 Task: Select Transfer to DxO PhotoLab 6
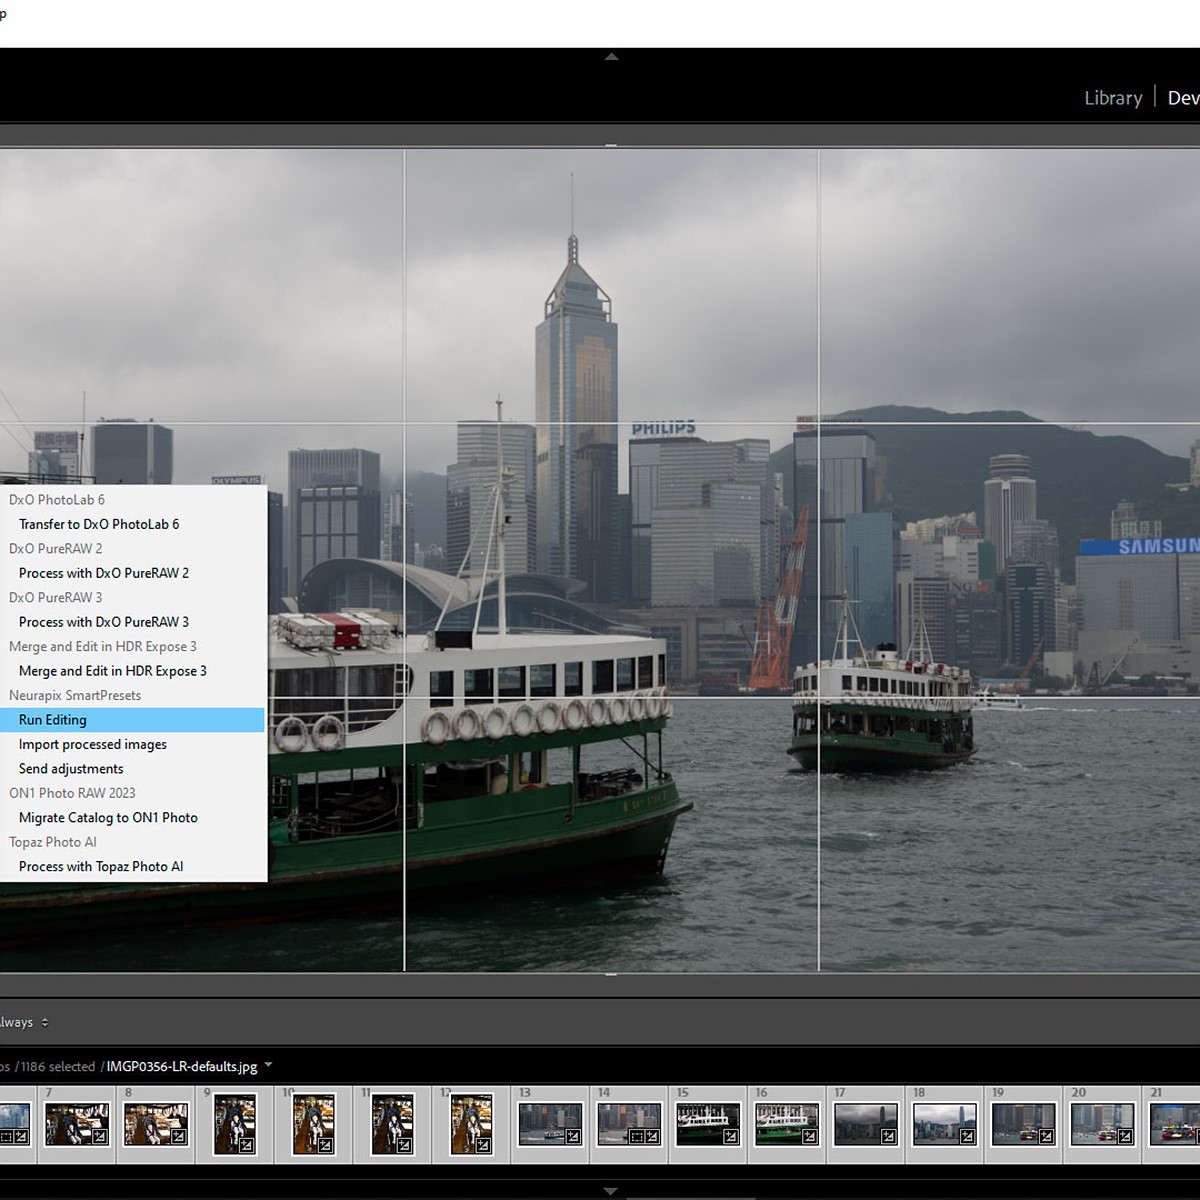point(99,524)
